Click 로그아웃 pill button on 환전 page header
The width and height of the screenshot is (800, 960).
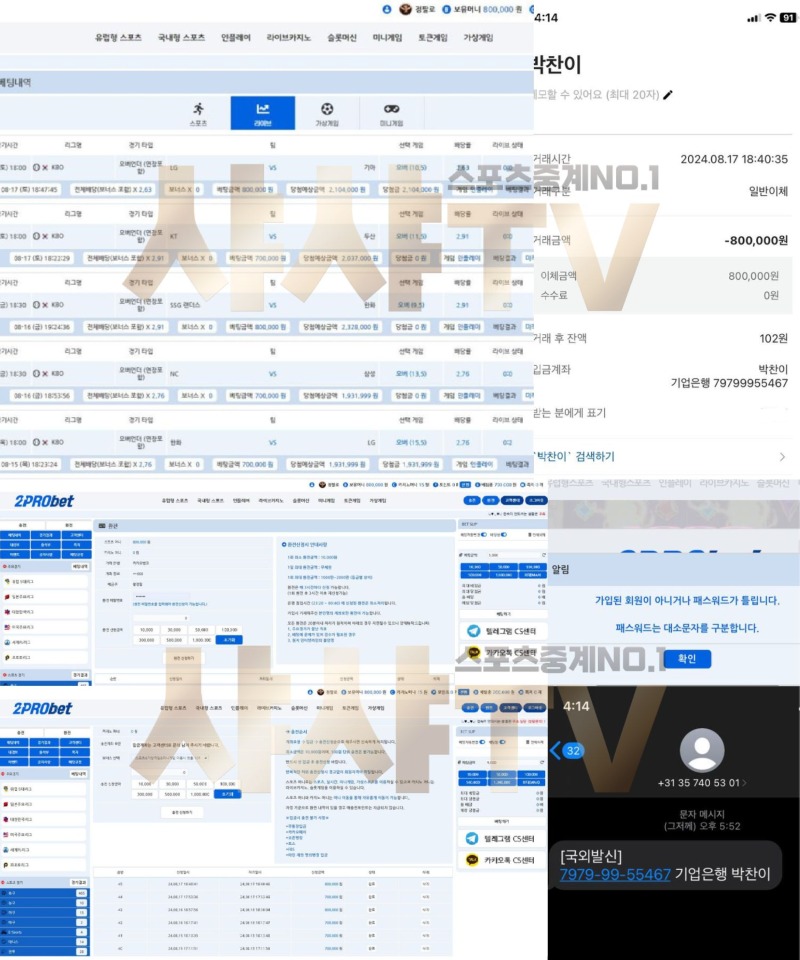pyautogui.click(x=536, y=500)
